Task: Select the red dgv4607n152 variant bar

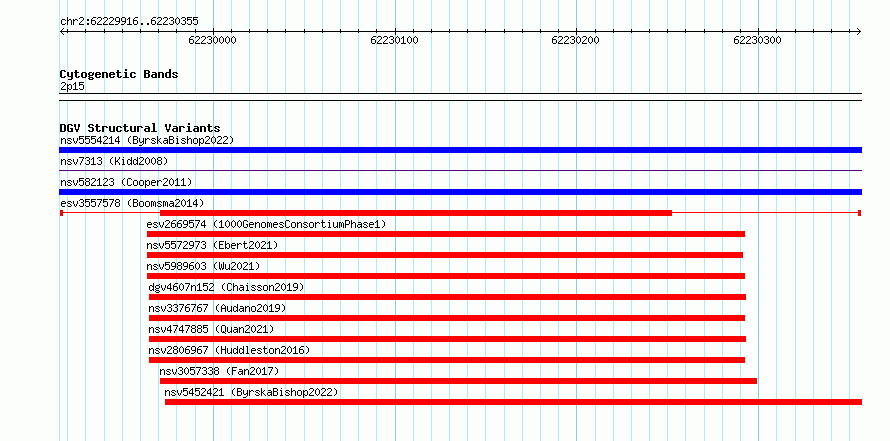Action: [447, 297]
